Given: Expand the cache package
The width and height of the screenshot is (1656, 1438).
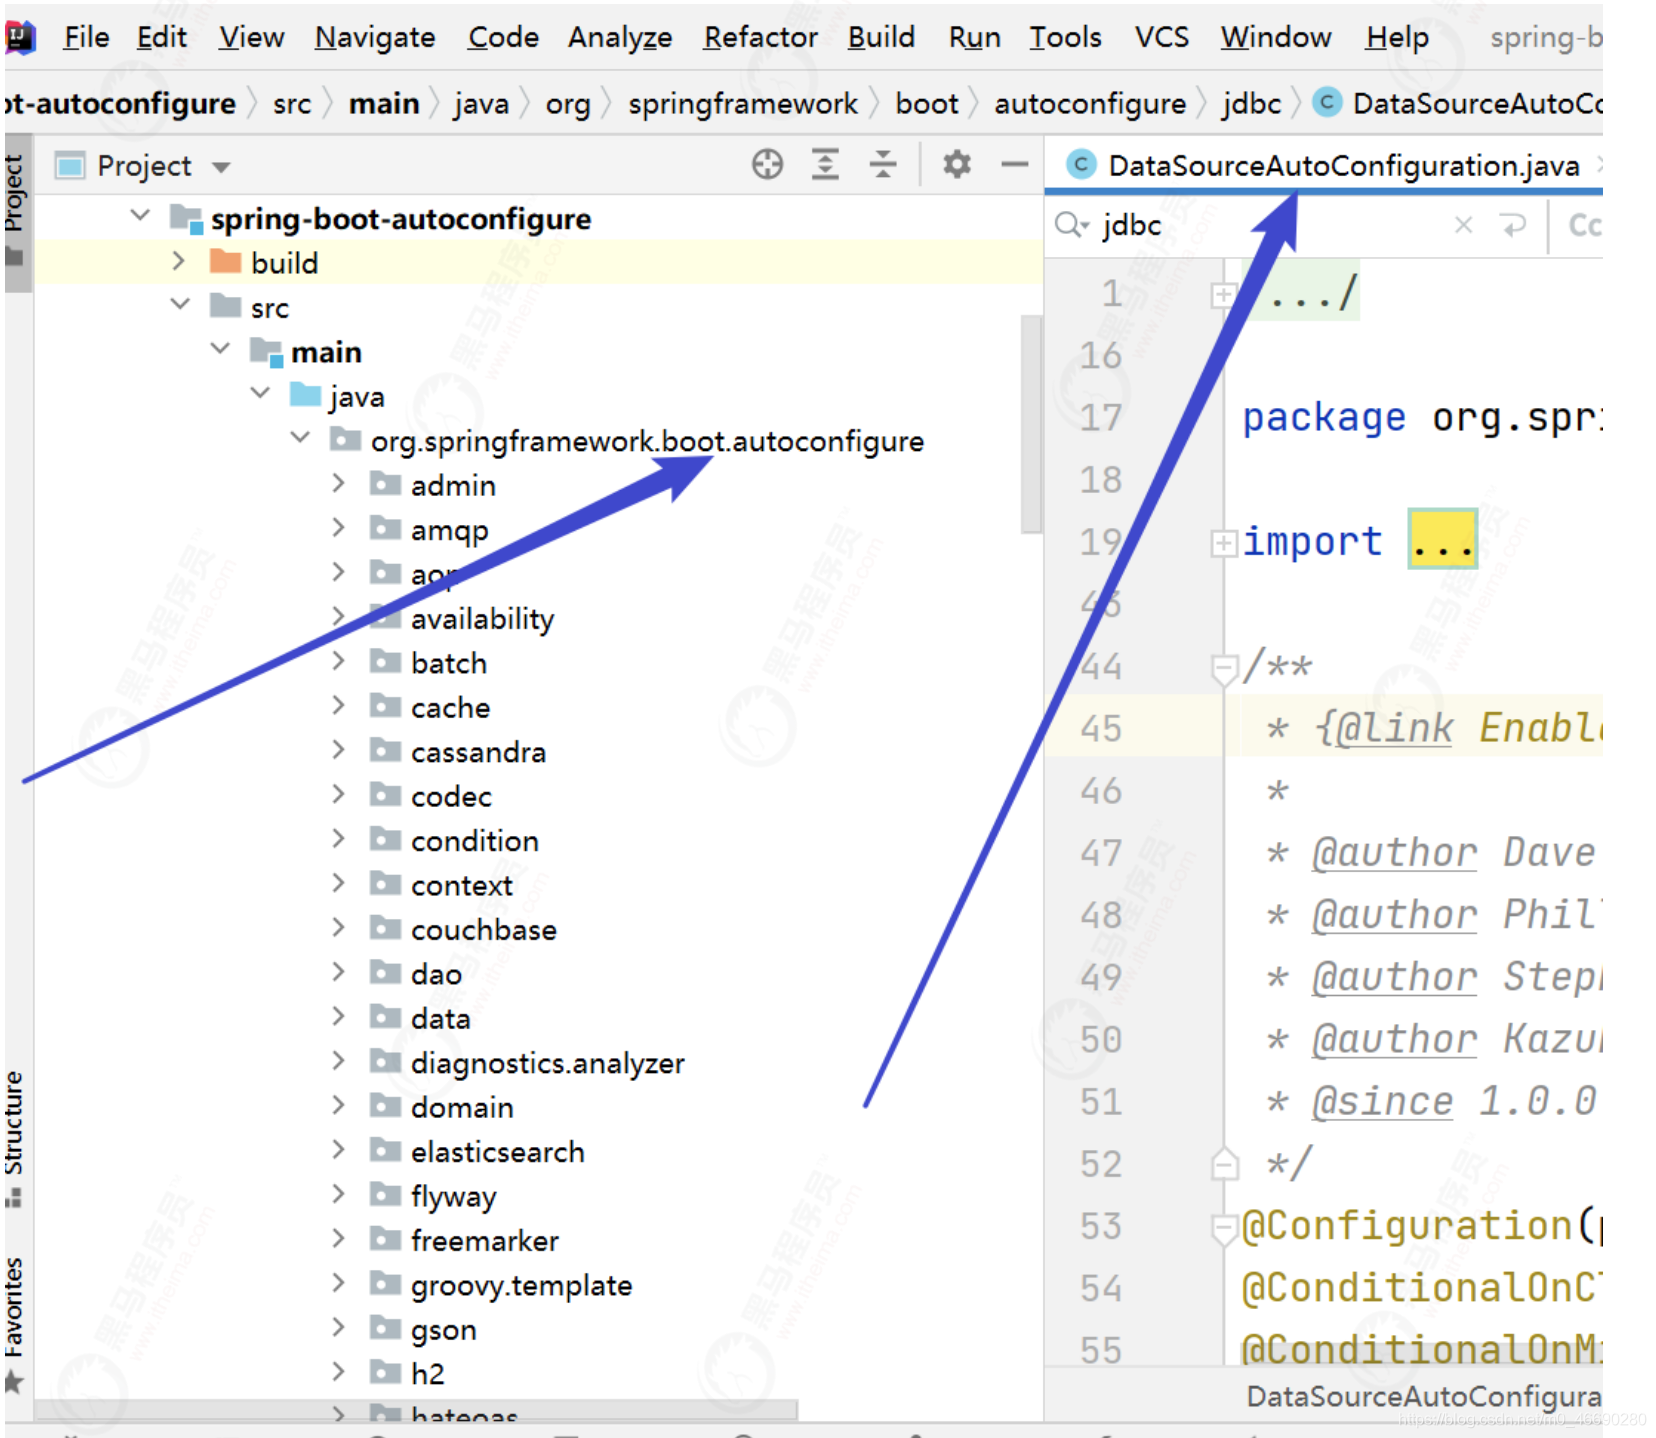Looking at the screenshot, I should [338, 705].
